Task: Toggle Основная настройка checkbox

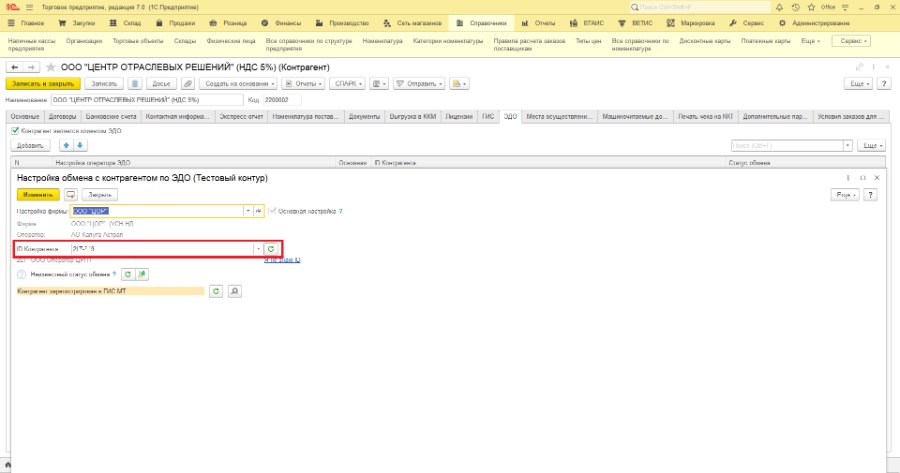Action: (273, 211)
